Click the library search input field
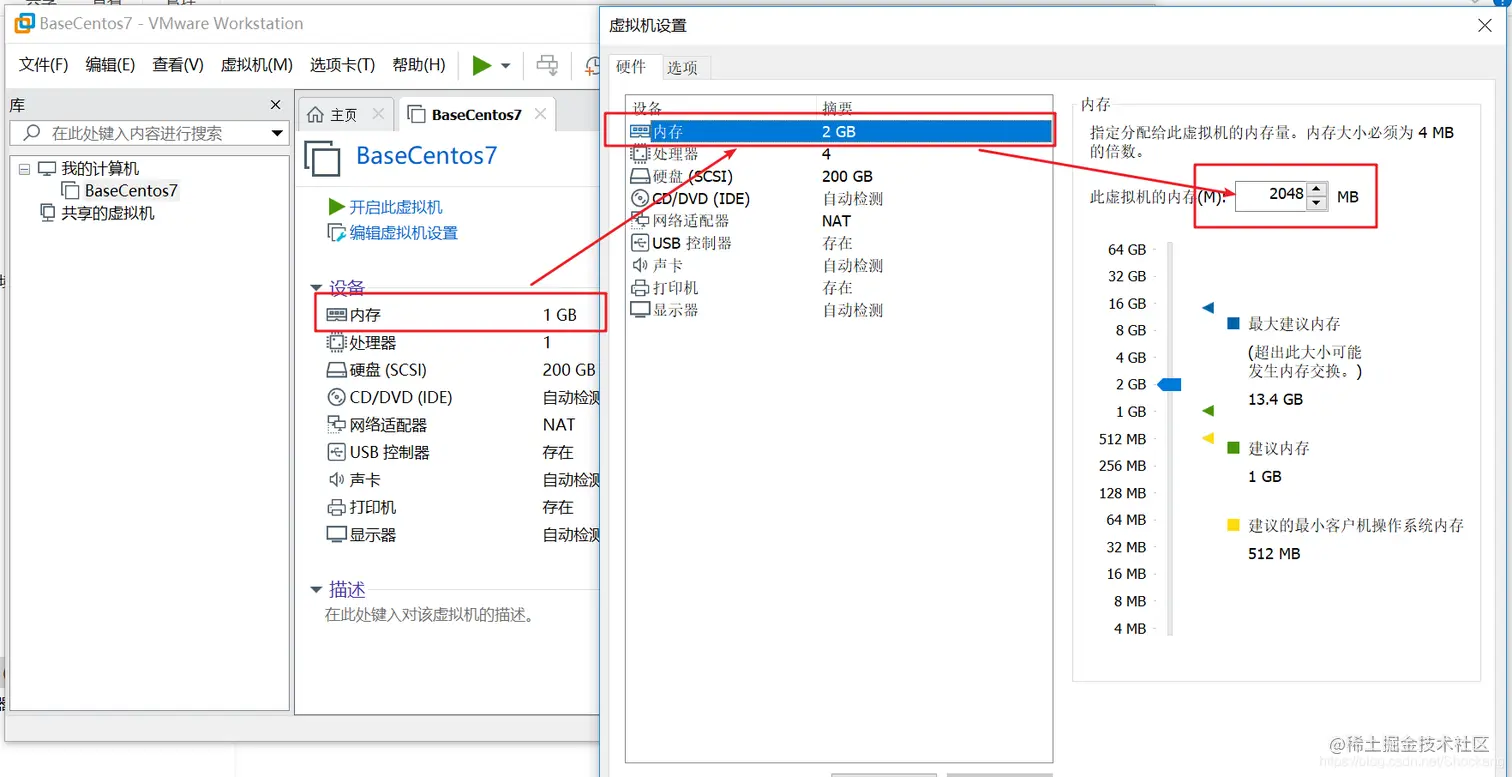1512x777 pixels. point(148,133)
